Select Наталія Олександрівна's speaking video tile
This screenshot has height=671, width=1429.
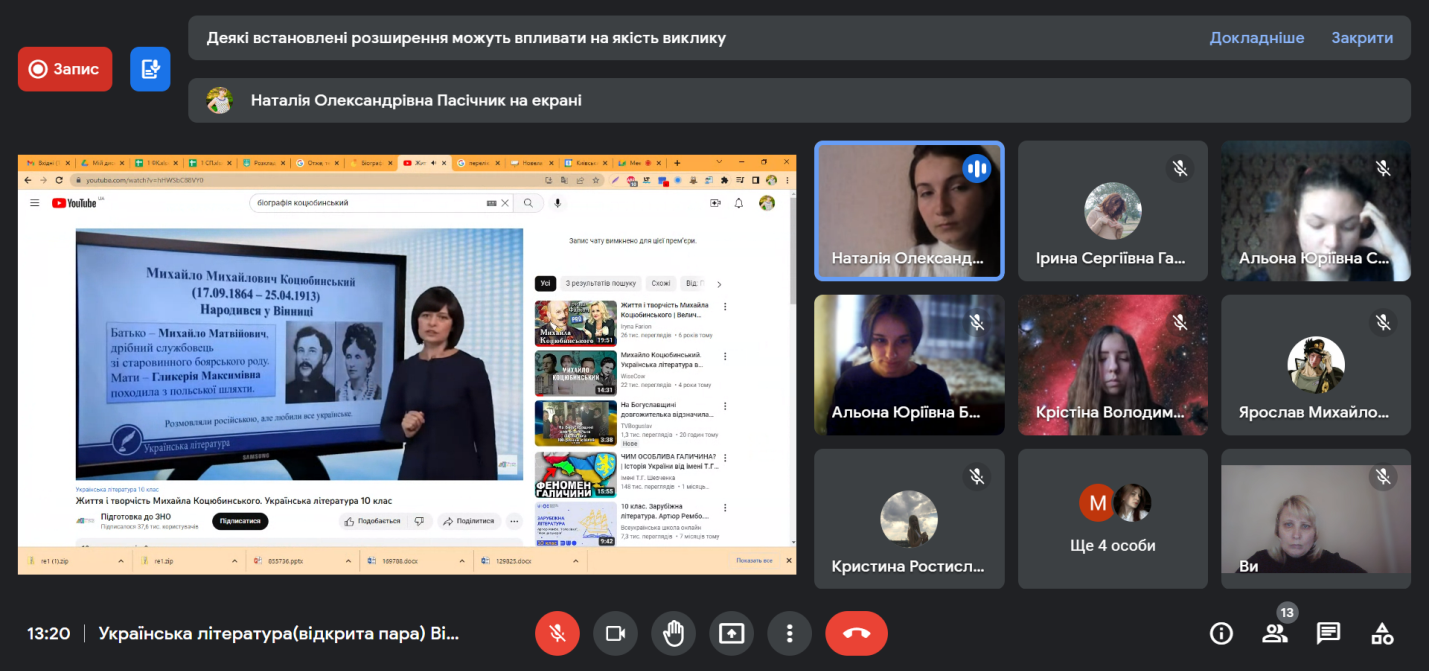[908, 210]
